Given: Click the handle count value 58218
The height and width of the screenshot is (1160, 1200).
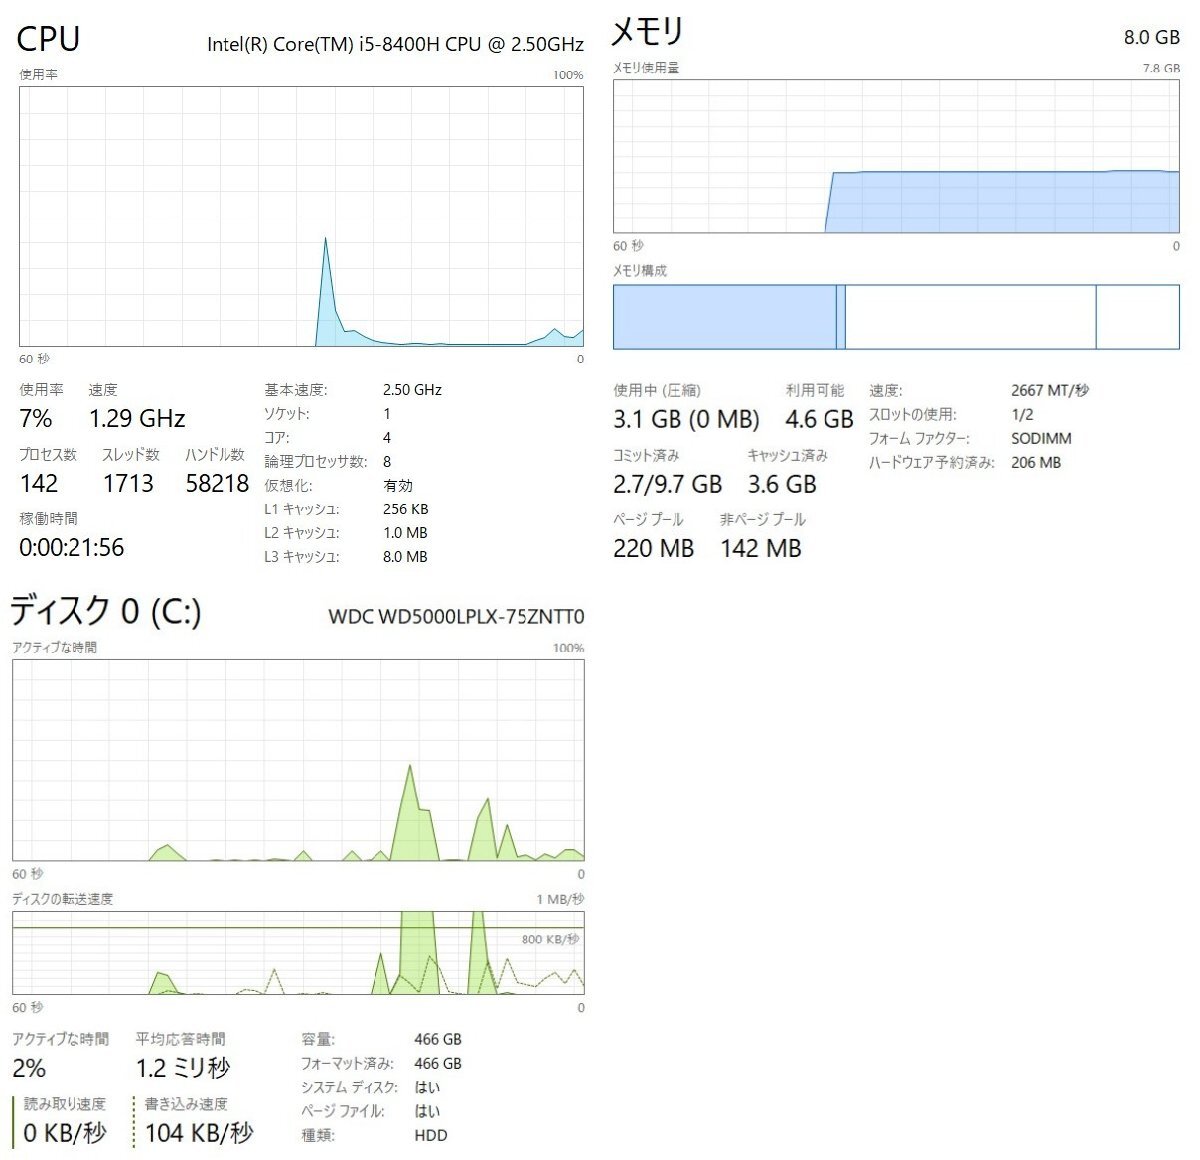Looking at the screenshot, I should click(x=217, y=483).
